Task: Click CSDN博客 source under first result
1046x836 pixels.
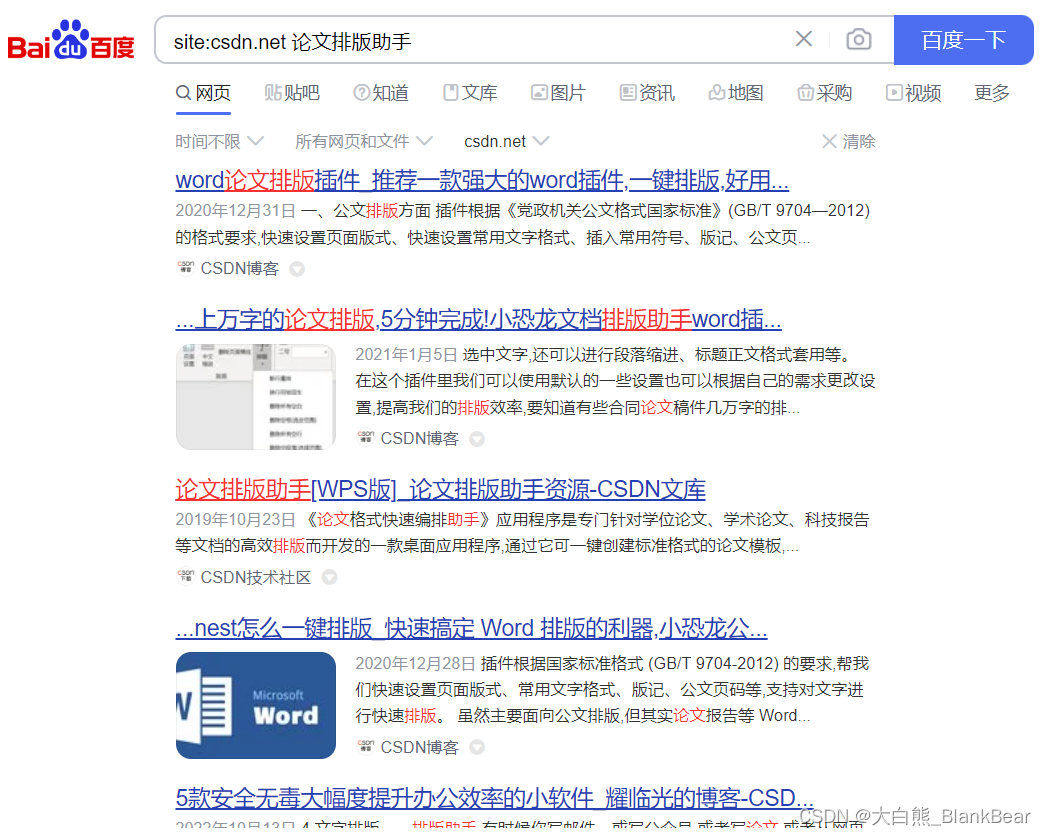Action: click(x=239, y=269)
